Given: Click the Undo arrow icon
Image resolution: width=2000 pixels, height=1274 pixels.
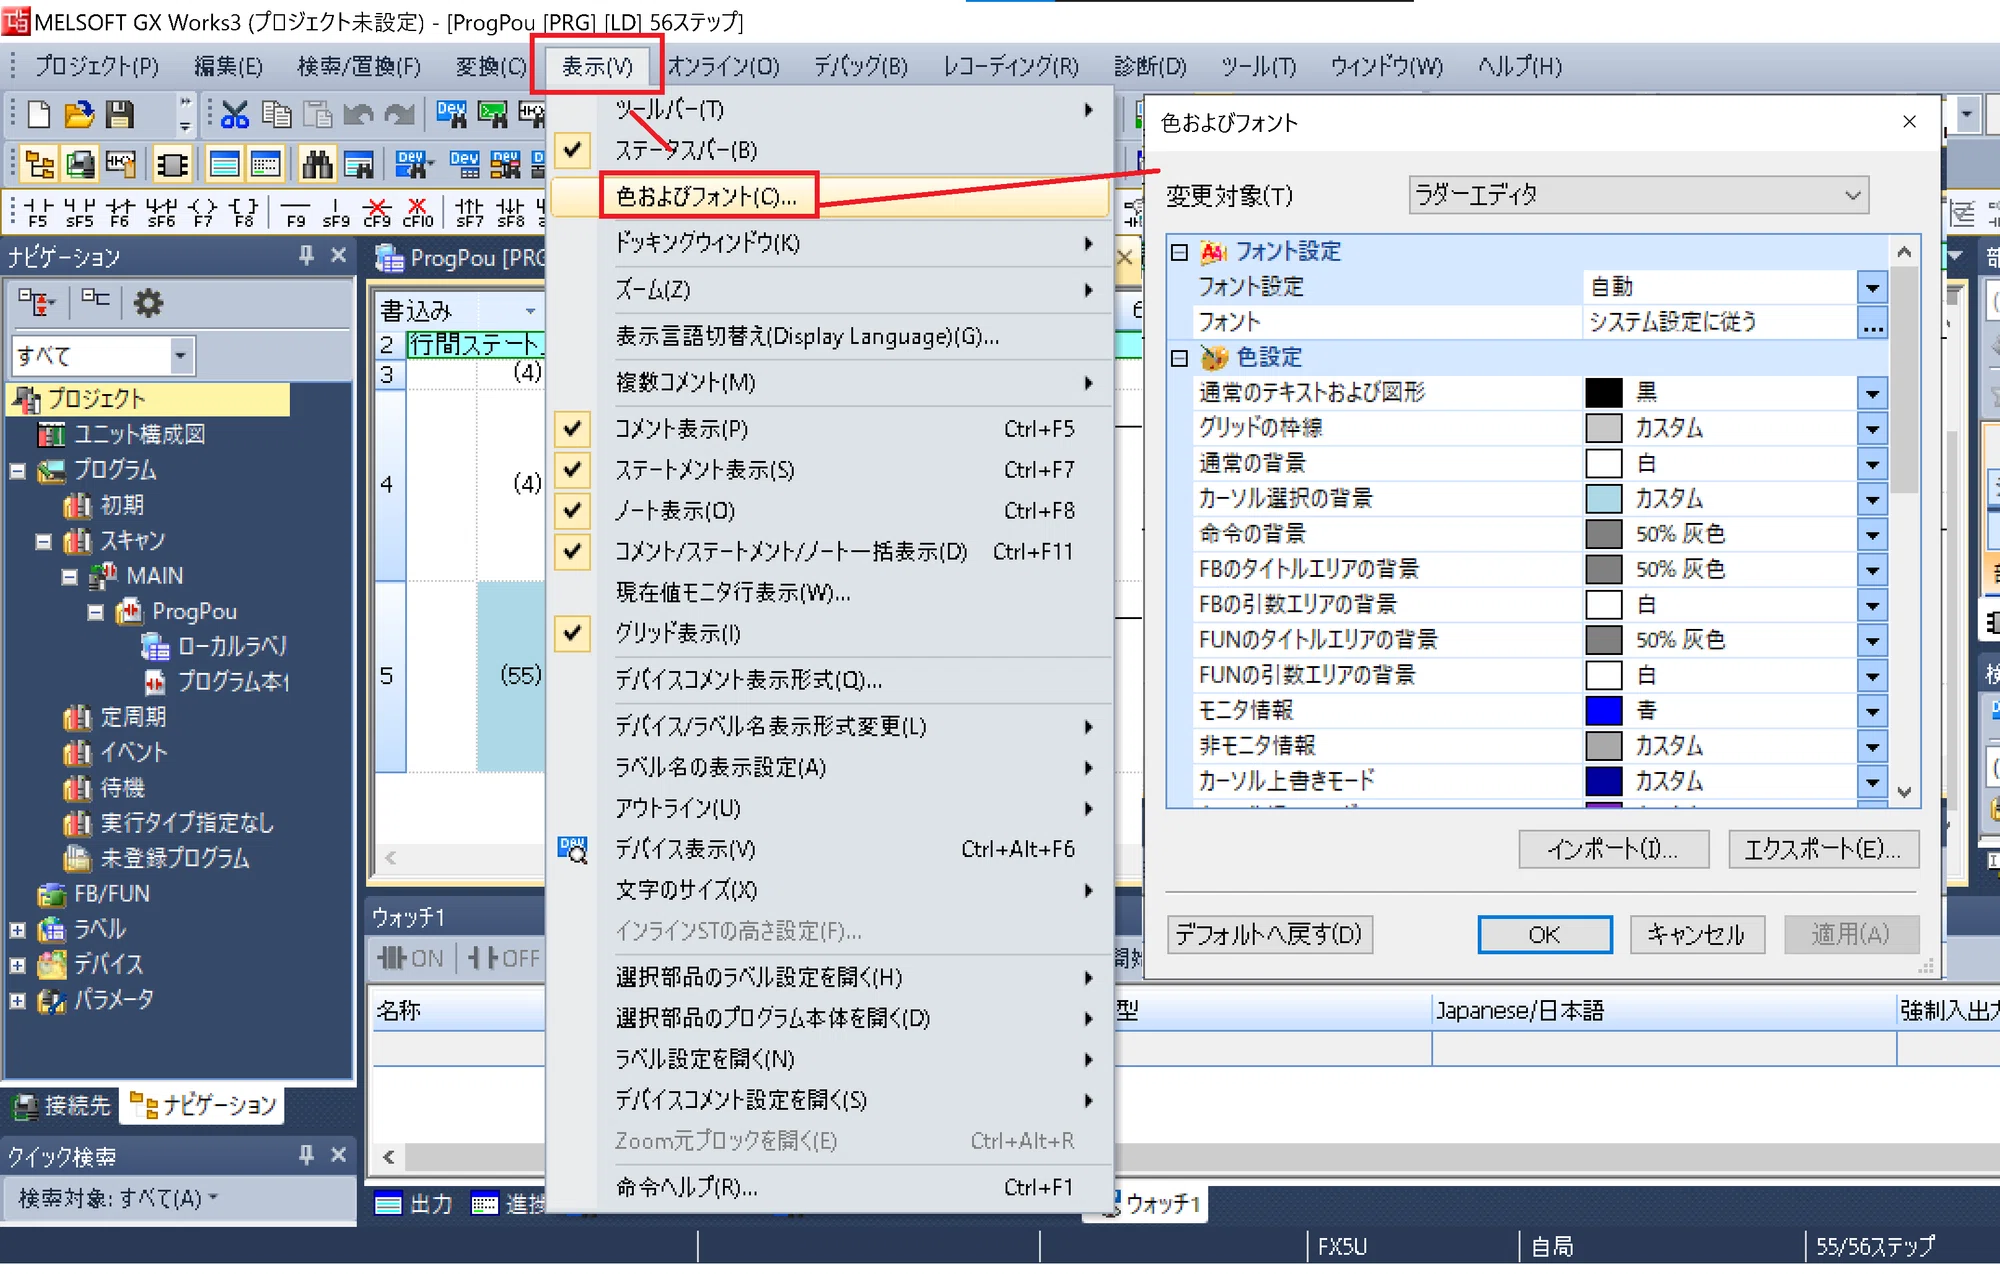Looking at the screenshot, I should (358, 114).
